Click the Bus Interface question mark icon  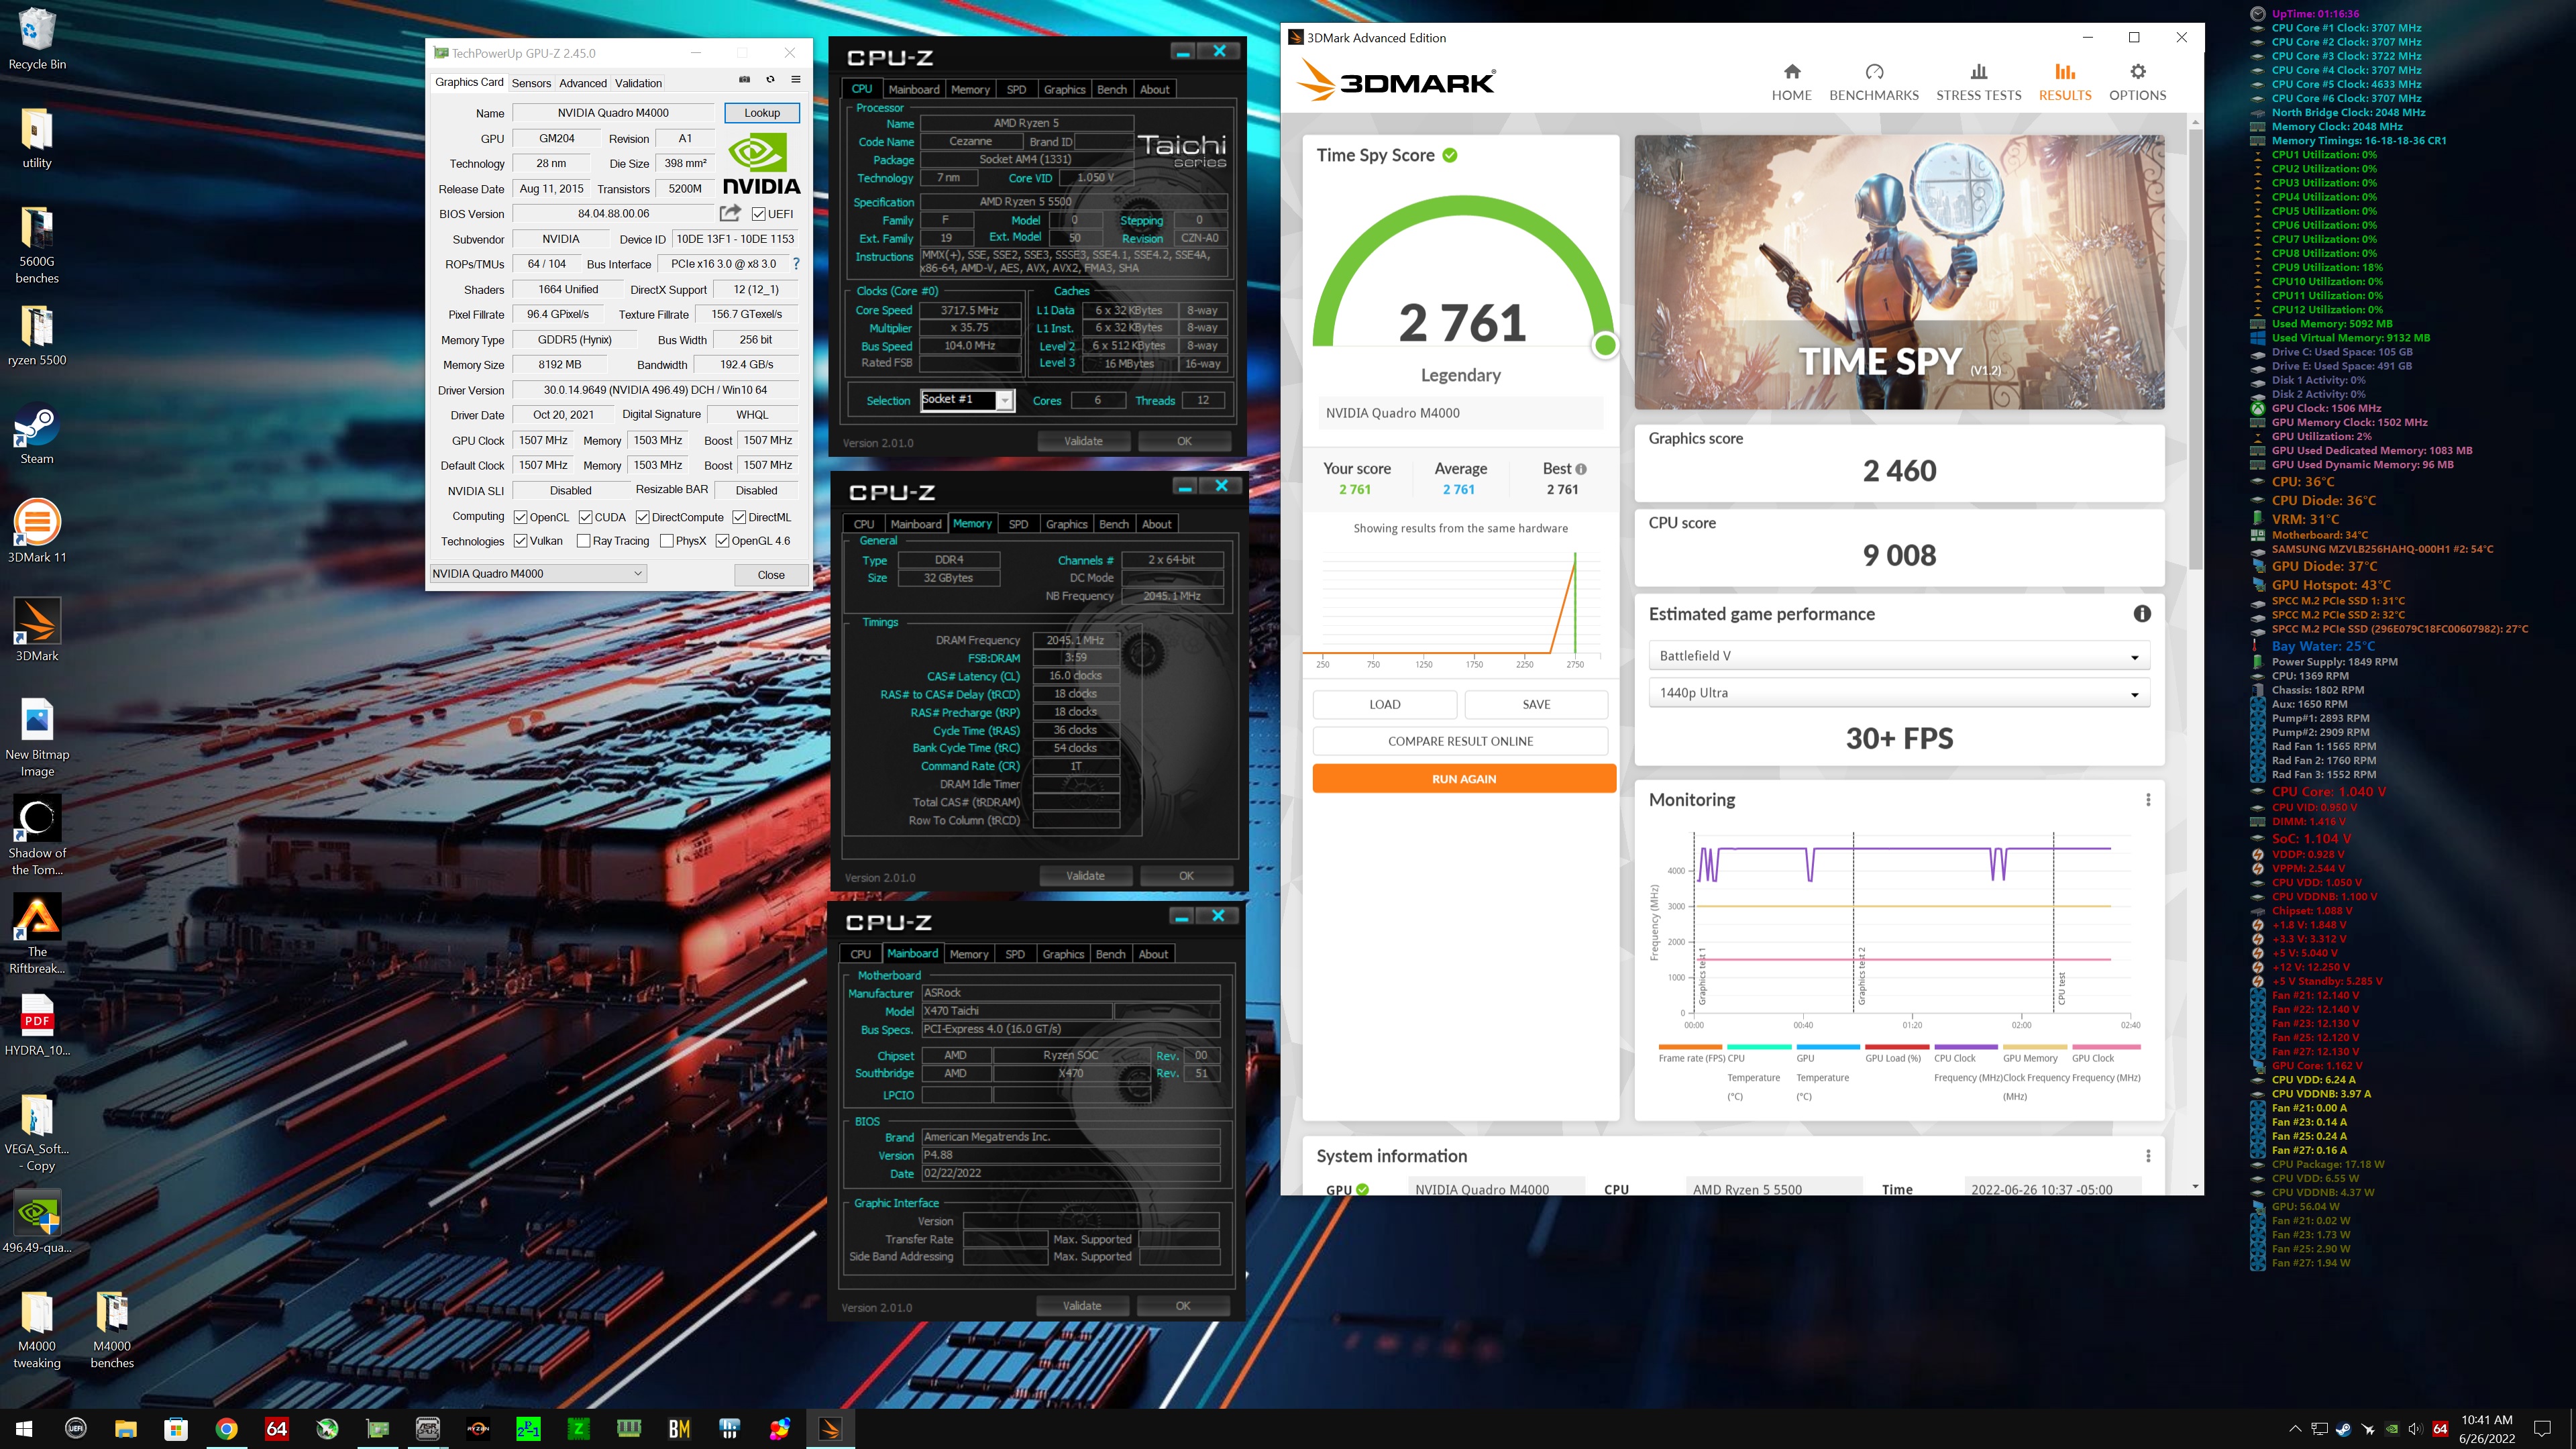click(x=796, y=264)
